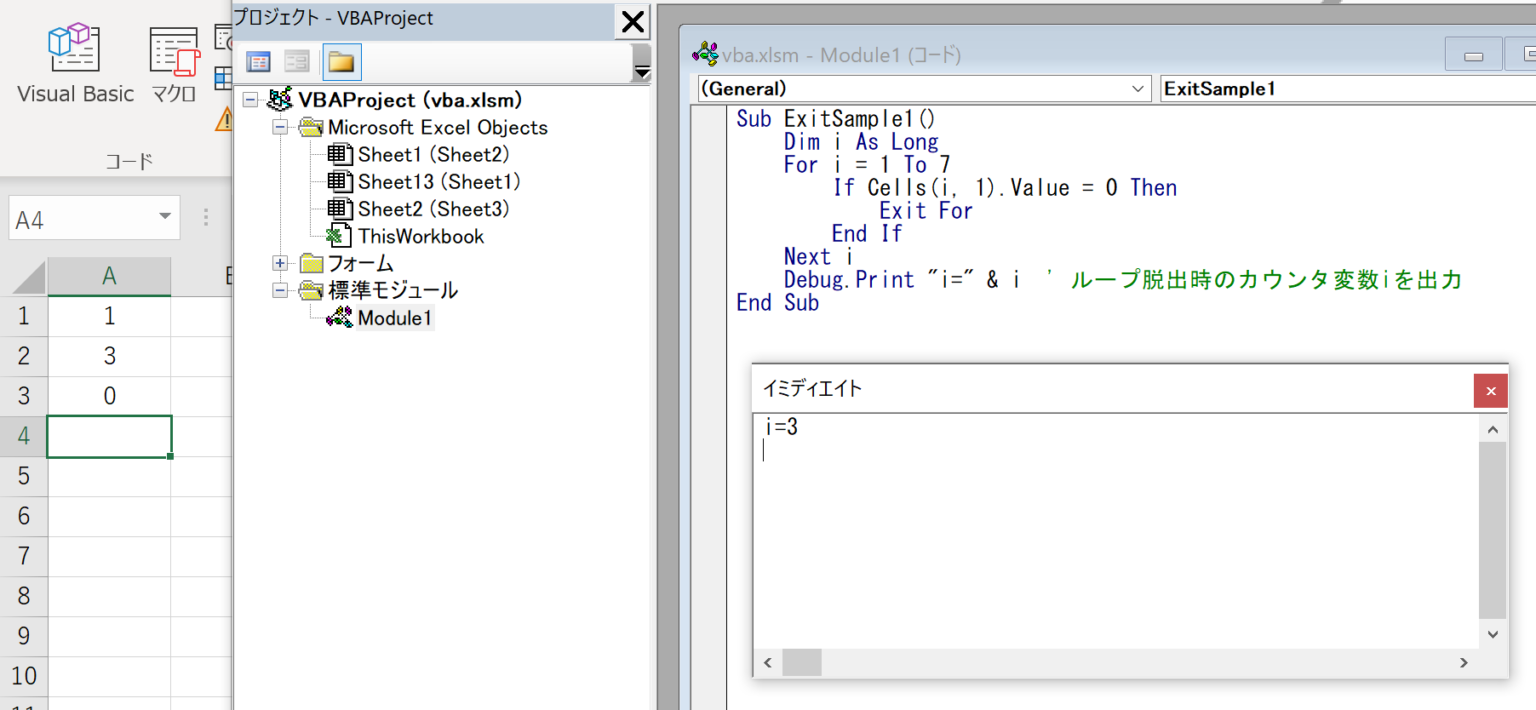Screen dimensions: 1536x710
Task: Close the イミディエイト window
Action: [x=1490, y=391]
